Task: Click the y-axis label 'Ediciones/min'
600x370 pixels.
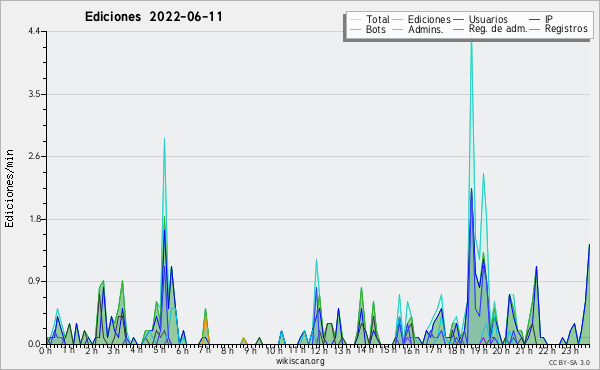Action: (9, 188)
